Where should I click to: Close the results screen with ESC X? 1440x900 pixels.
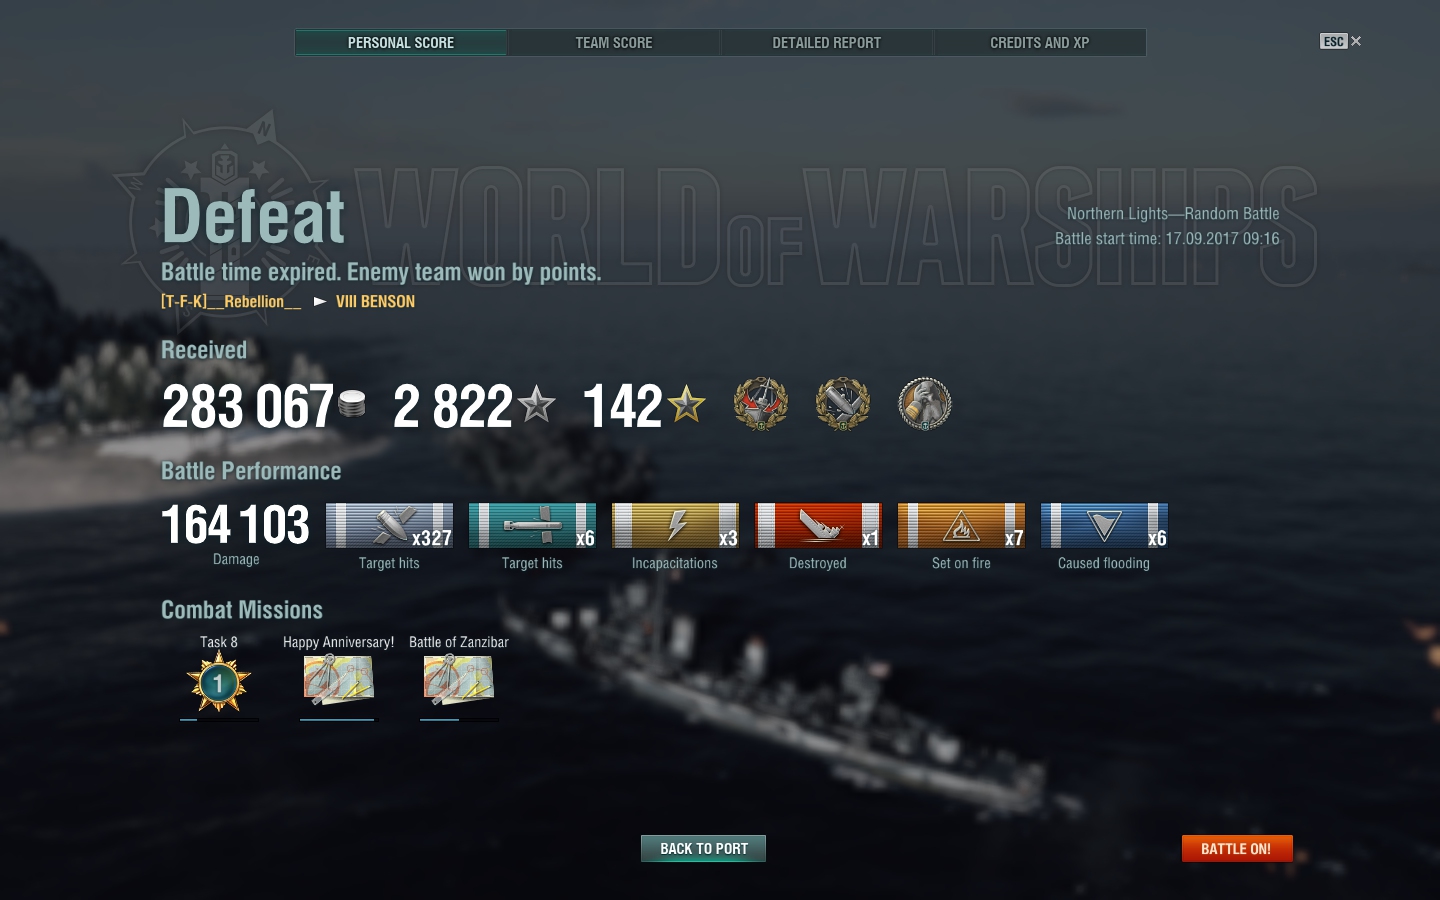(x=1341, y=41)
